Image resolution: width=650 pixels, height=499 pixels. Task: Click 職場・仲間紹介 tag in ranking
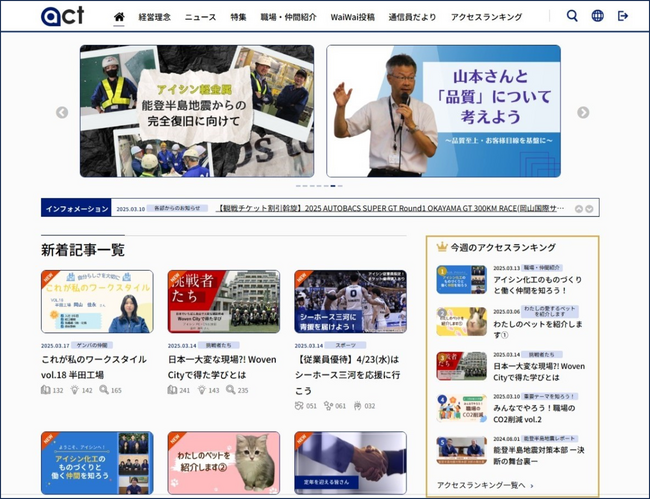click(x=541, y=268)
